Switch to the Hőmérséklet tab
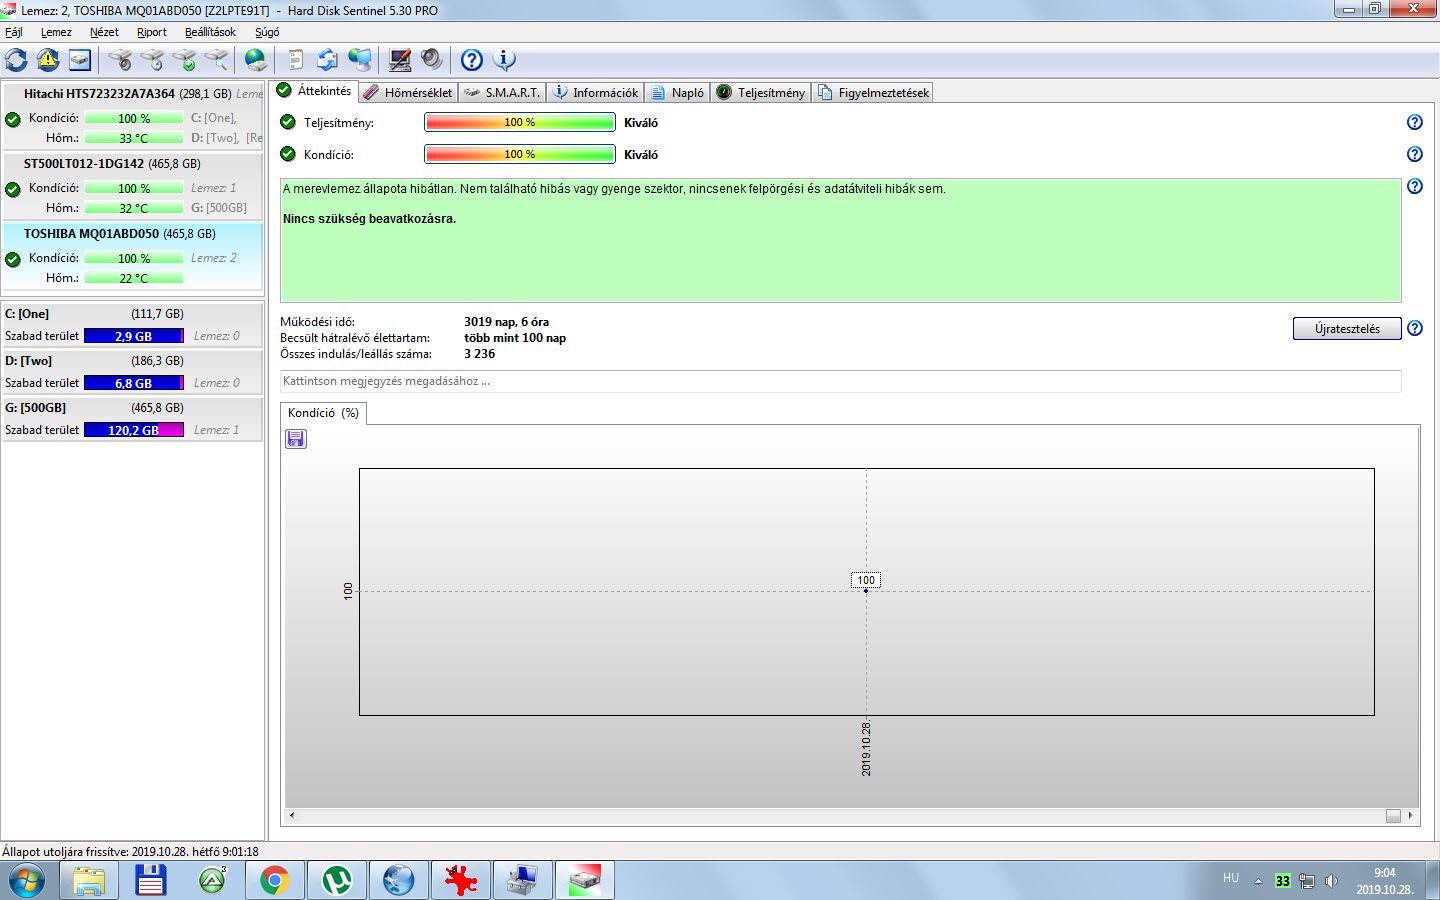The image size is (1440, 900). point(408,92)
